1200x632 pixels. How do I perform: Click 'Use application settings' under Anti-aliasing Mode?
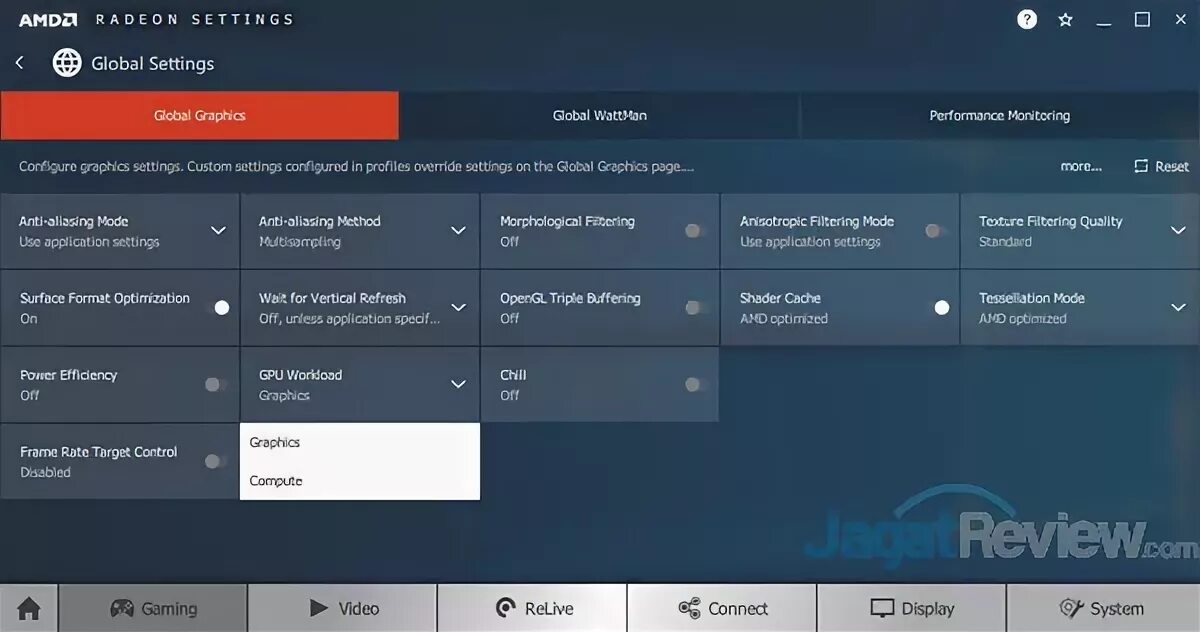[89, 242]
